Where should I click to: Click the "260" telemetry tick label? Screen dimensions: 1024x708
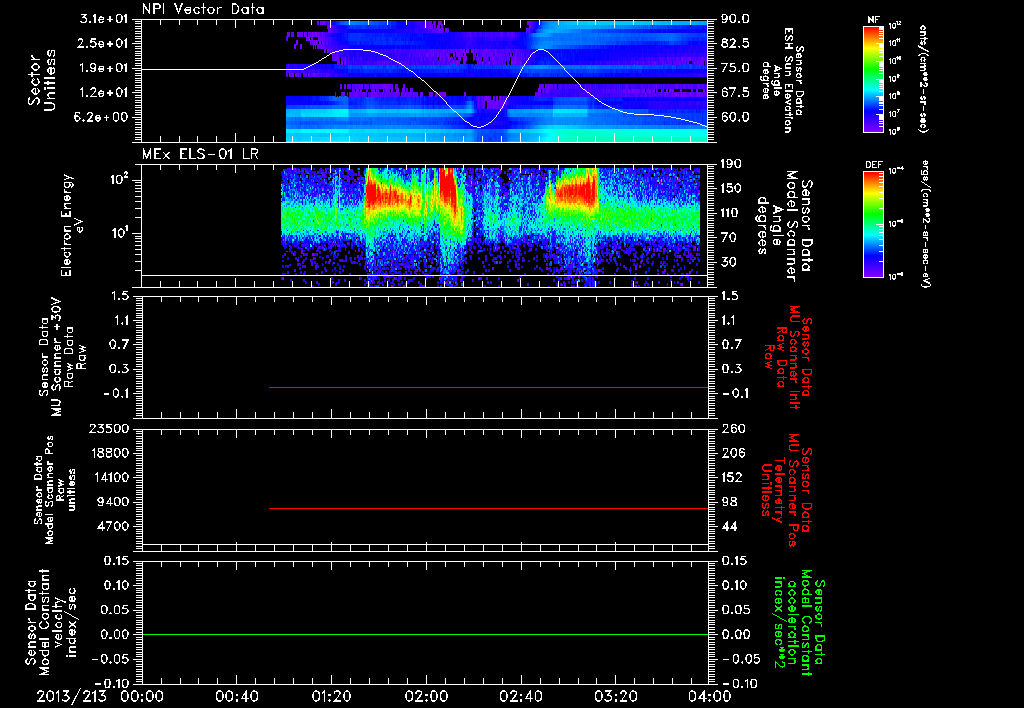(732, 428)
